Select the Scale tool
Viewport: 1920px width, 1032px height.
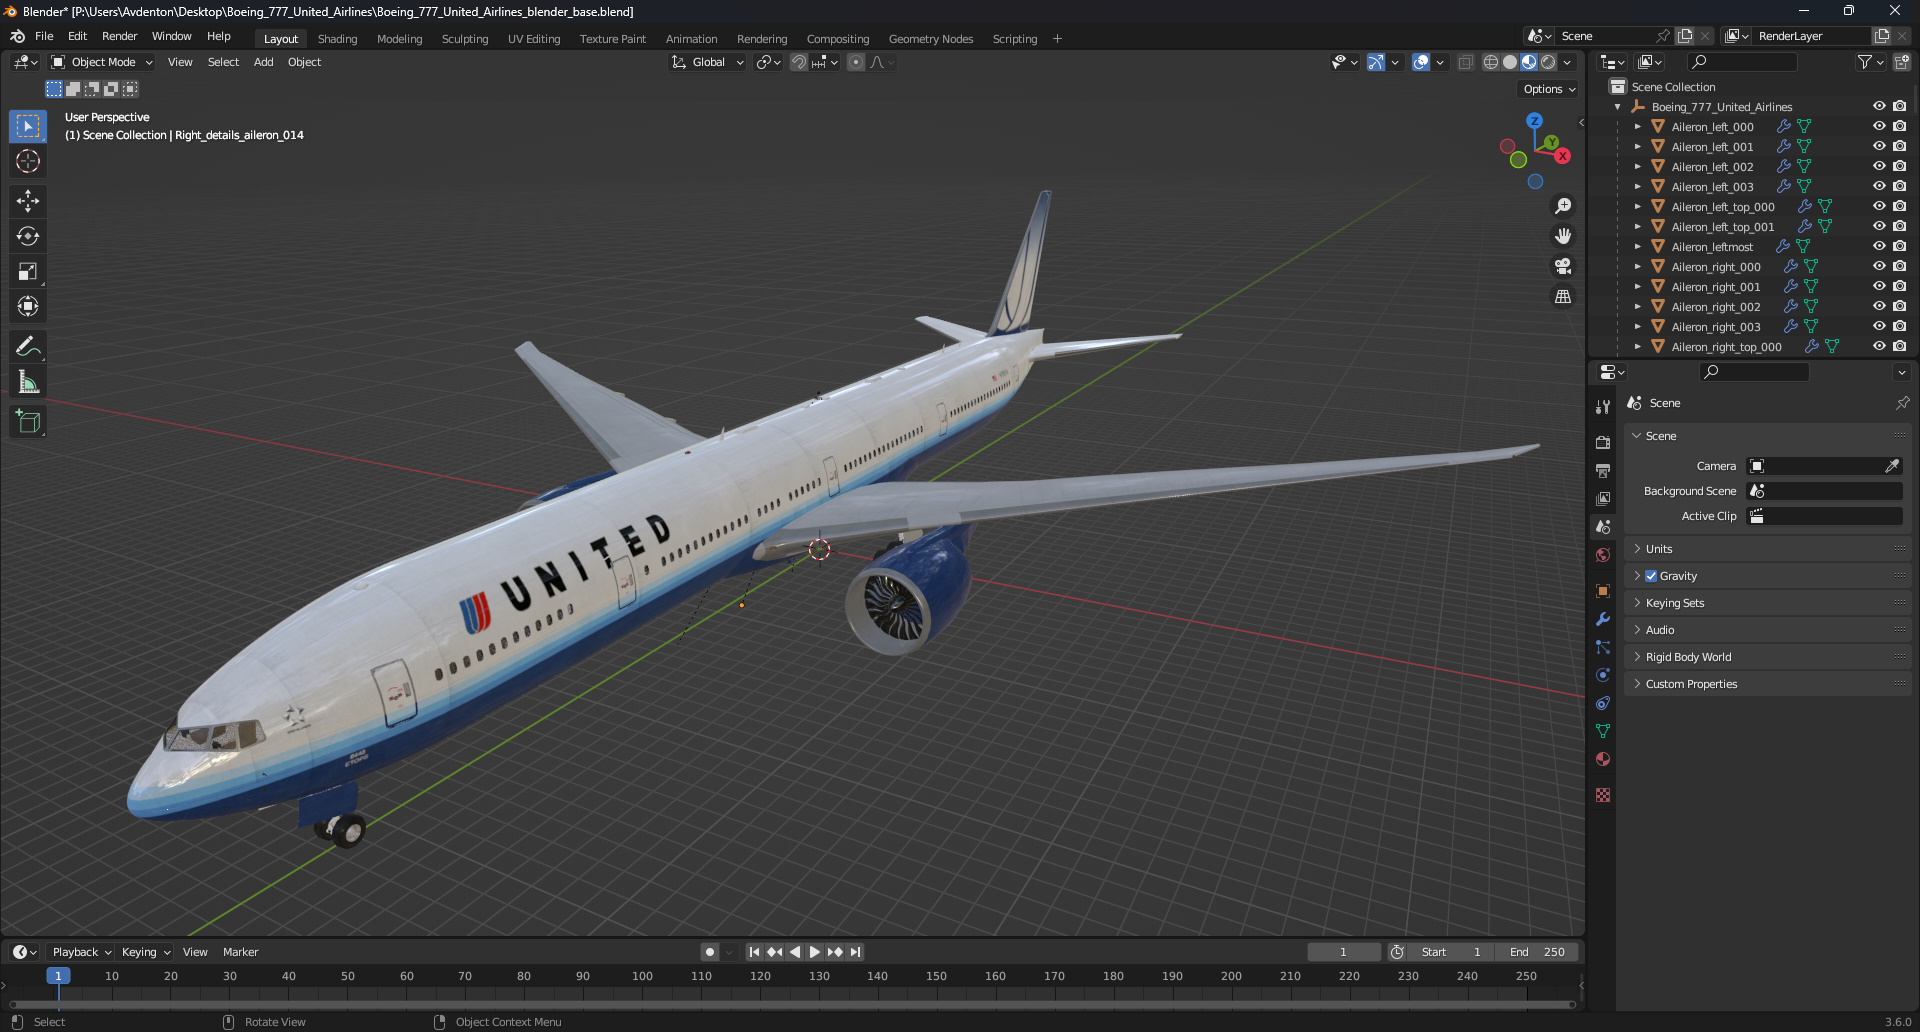coord(28,271)
